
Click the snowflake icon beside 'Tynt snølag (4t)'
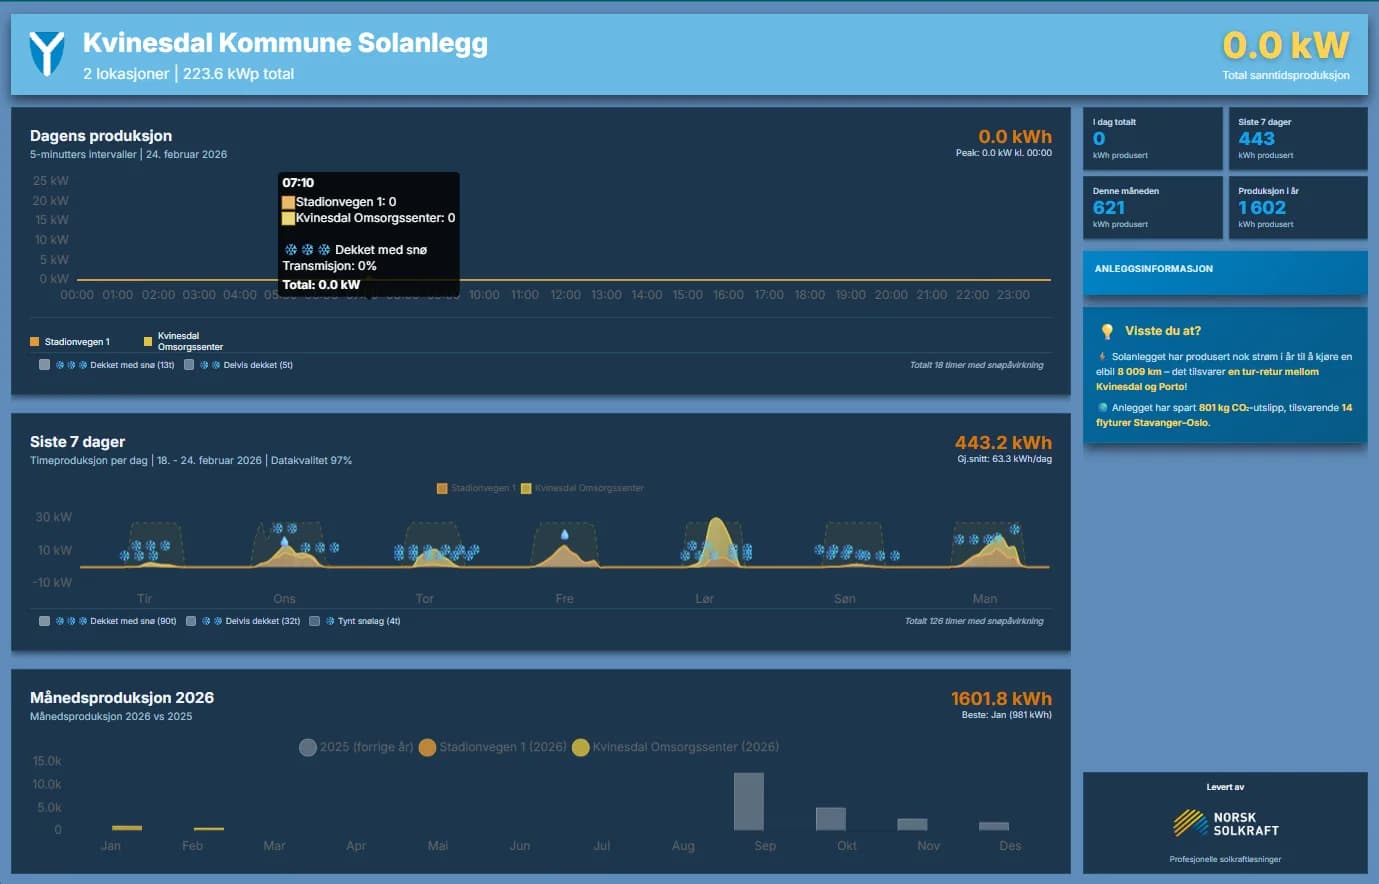333,620
